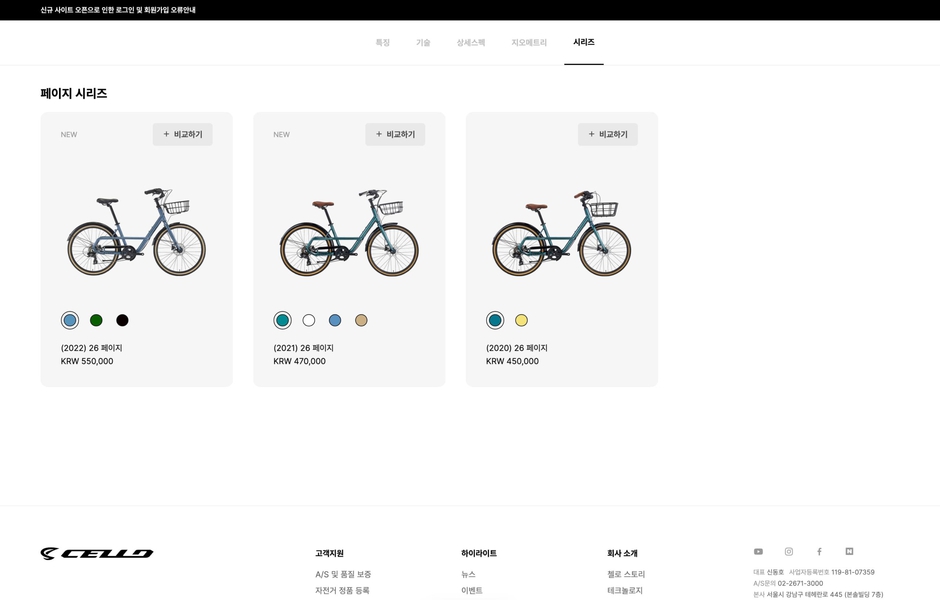
Task: Select the white color for 2021 model
Action: (x=309, y=320)
